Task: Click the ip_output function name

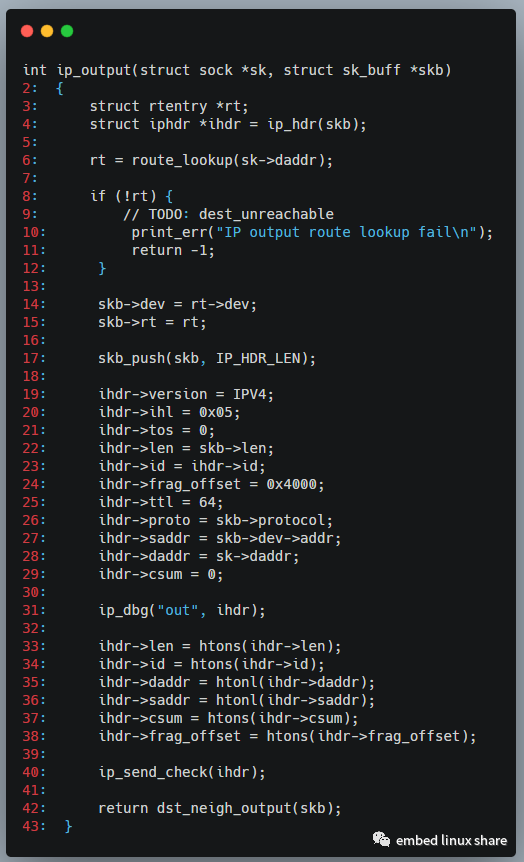Action: pyautogui.click(x=93, y=70)
